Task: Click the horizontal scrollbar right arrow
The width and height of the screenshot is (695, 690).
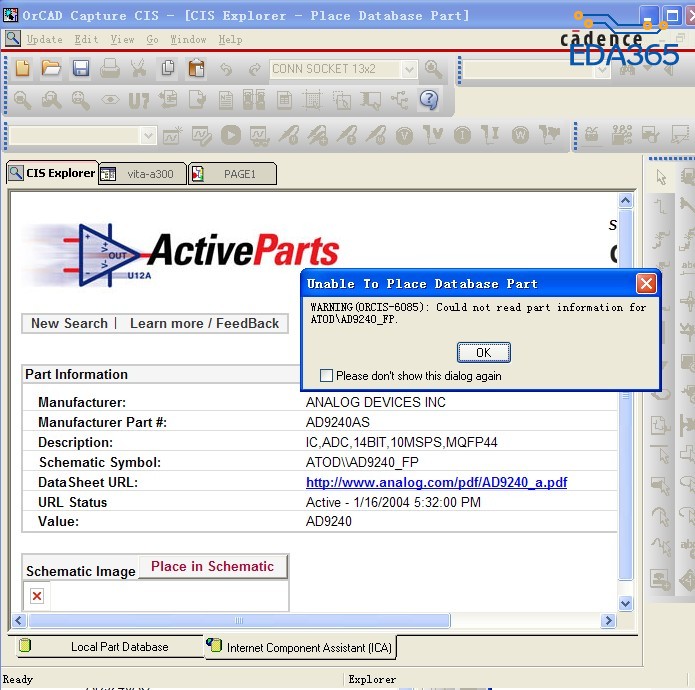Action: pos(608,620)
